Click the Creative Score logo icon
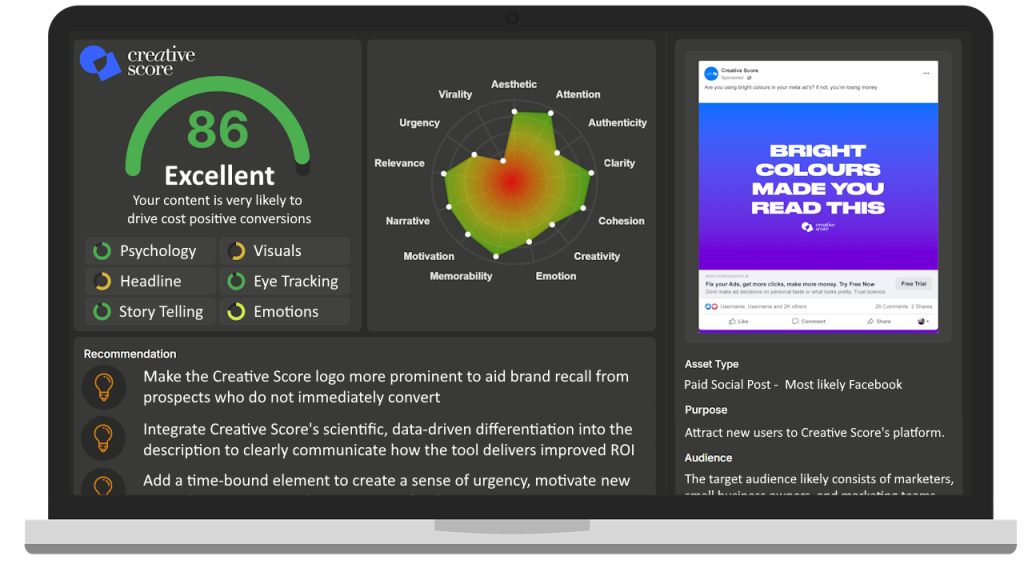Viewport: 1024px width, 576px height. (x=100, y=63)
